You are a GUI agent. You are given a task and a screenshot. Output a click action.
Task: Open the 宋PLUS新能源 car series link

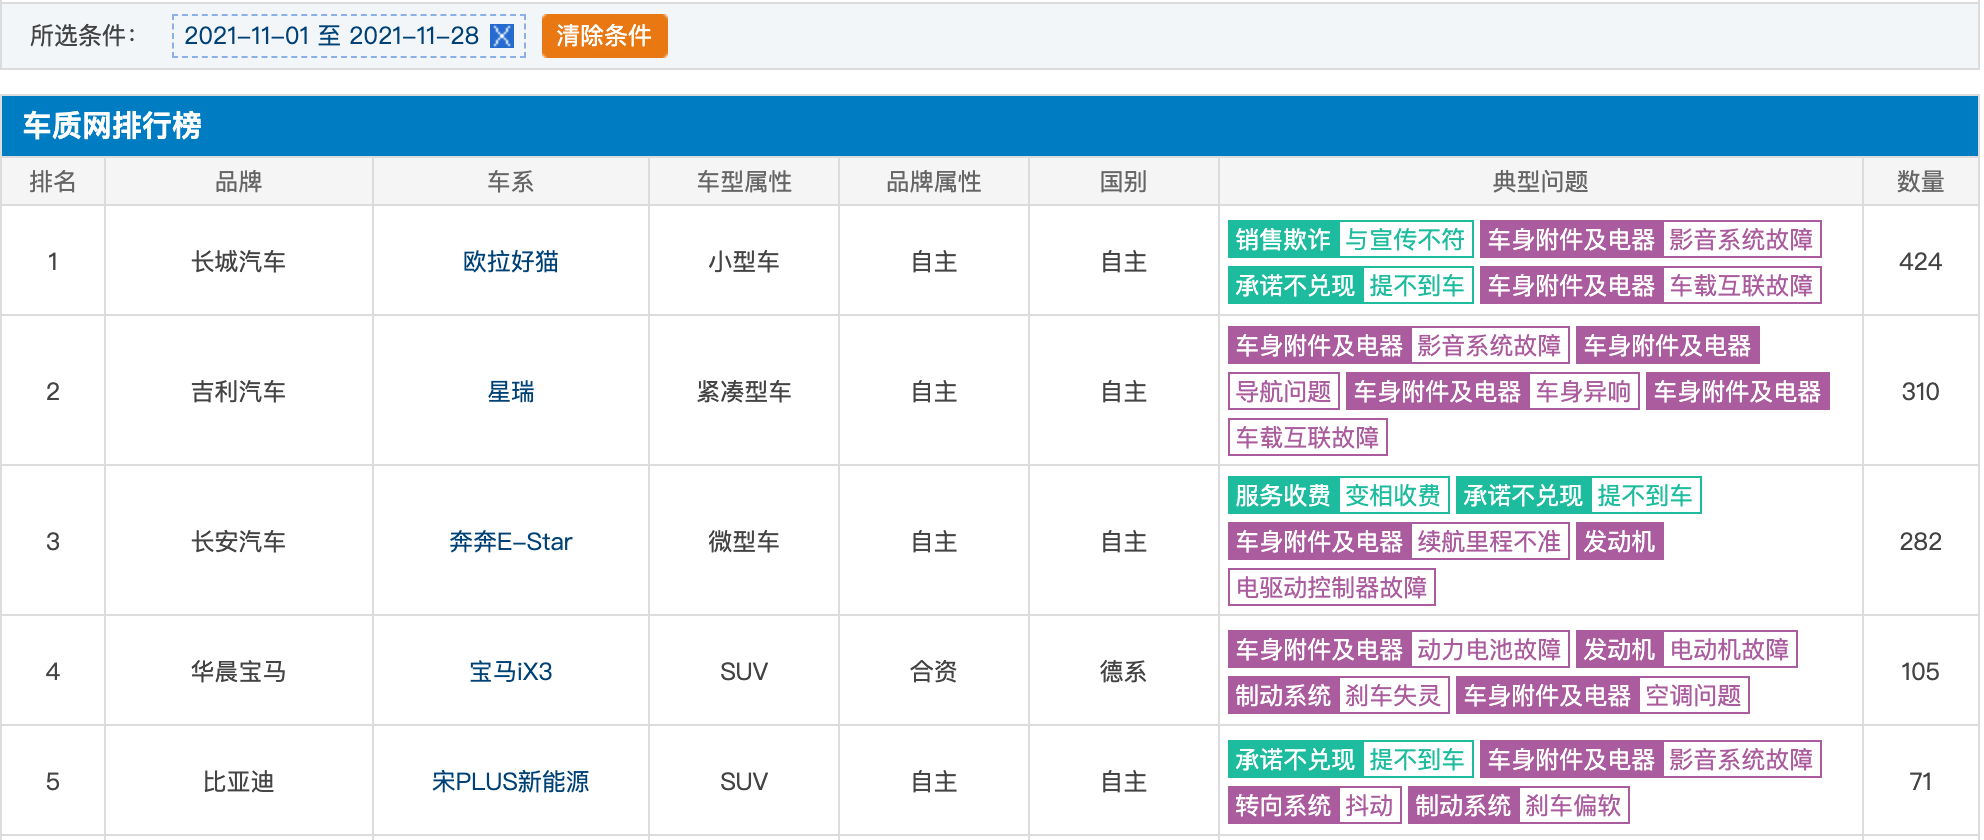point(510,782)
